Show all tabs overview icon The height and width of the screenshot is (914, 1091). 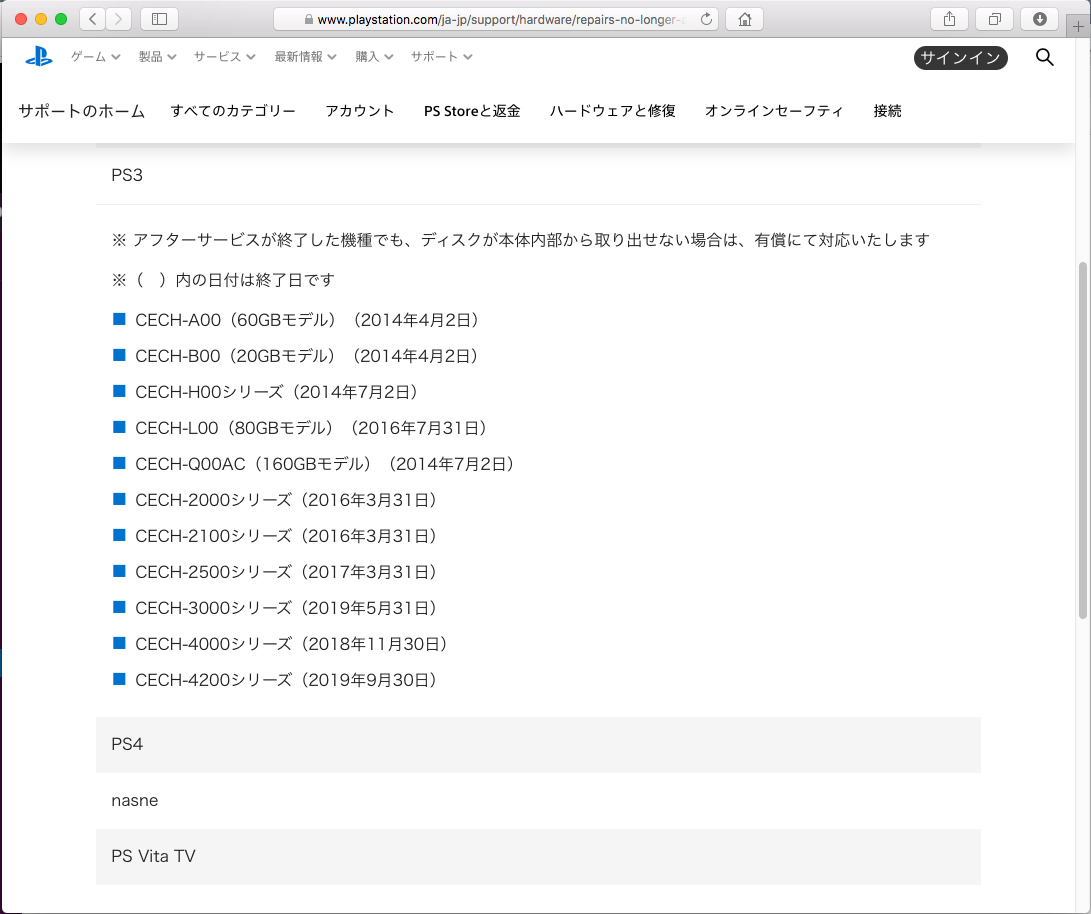coord(994,19)
